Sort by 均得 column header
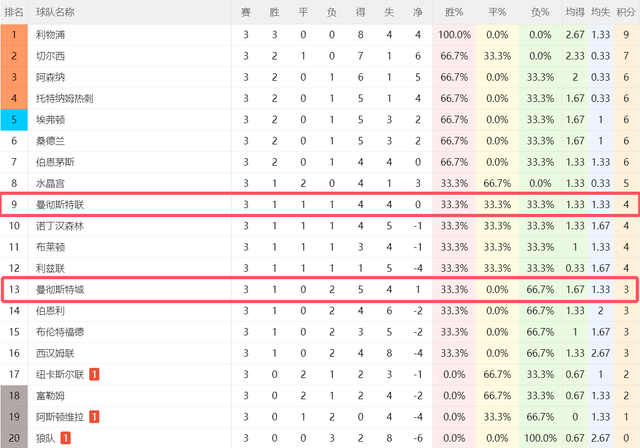 pos(574,12)
